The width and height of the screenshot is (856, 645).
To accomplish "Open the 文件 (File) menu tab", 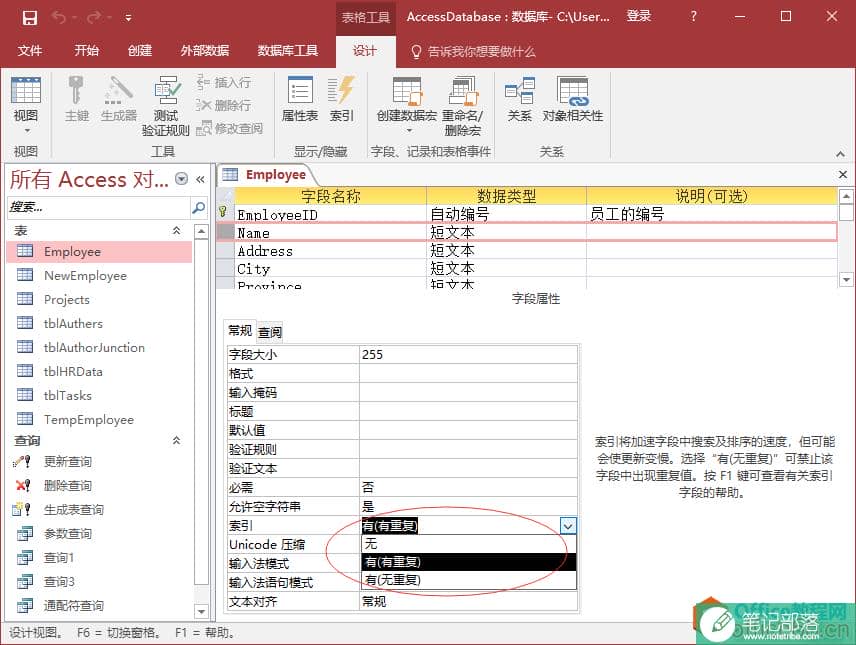I will coord(30,51).
